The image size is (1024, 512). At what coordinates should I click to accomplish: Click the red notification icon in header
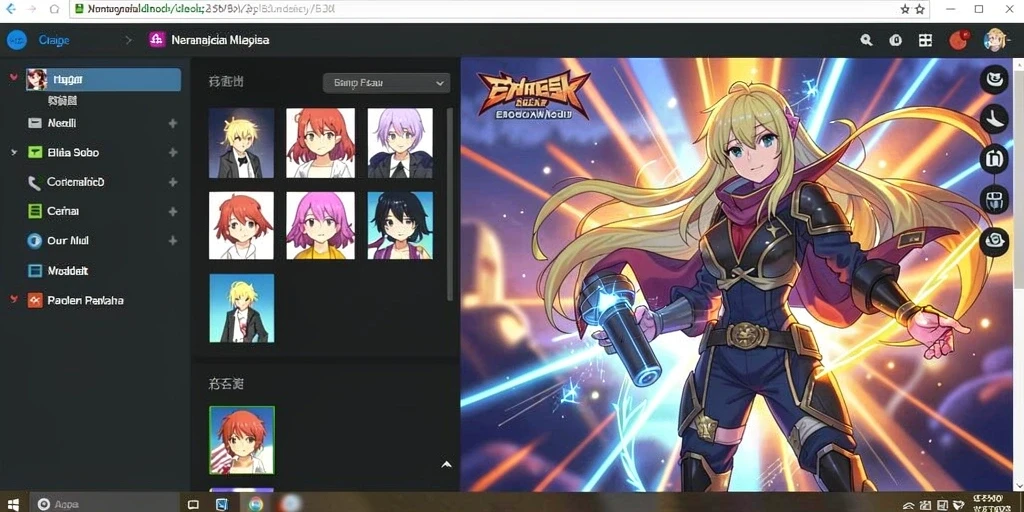click(959, 40)
